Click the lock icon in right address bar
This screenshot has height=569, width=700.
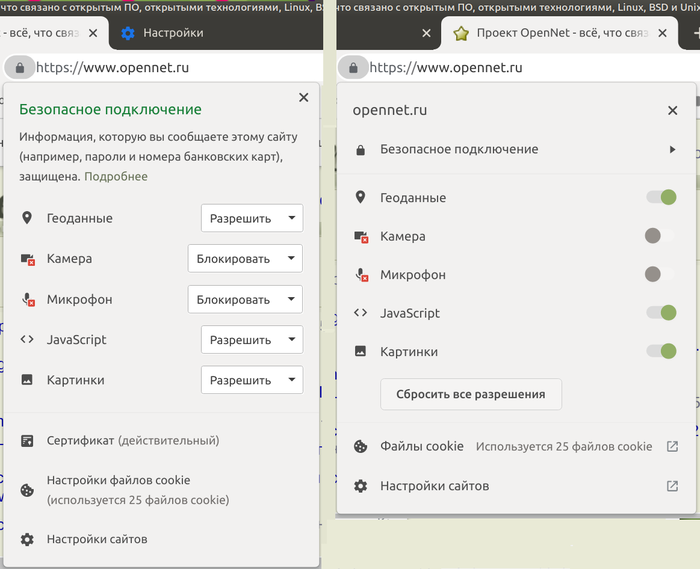[x=352, y=68]
